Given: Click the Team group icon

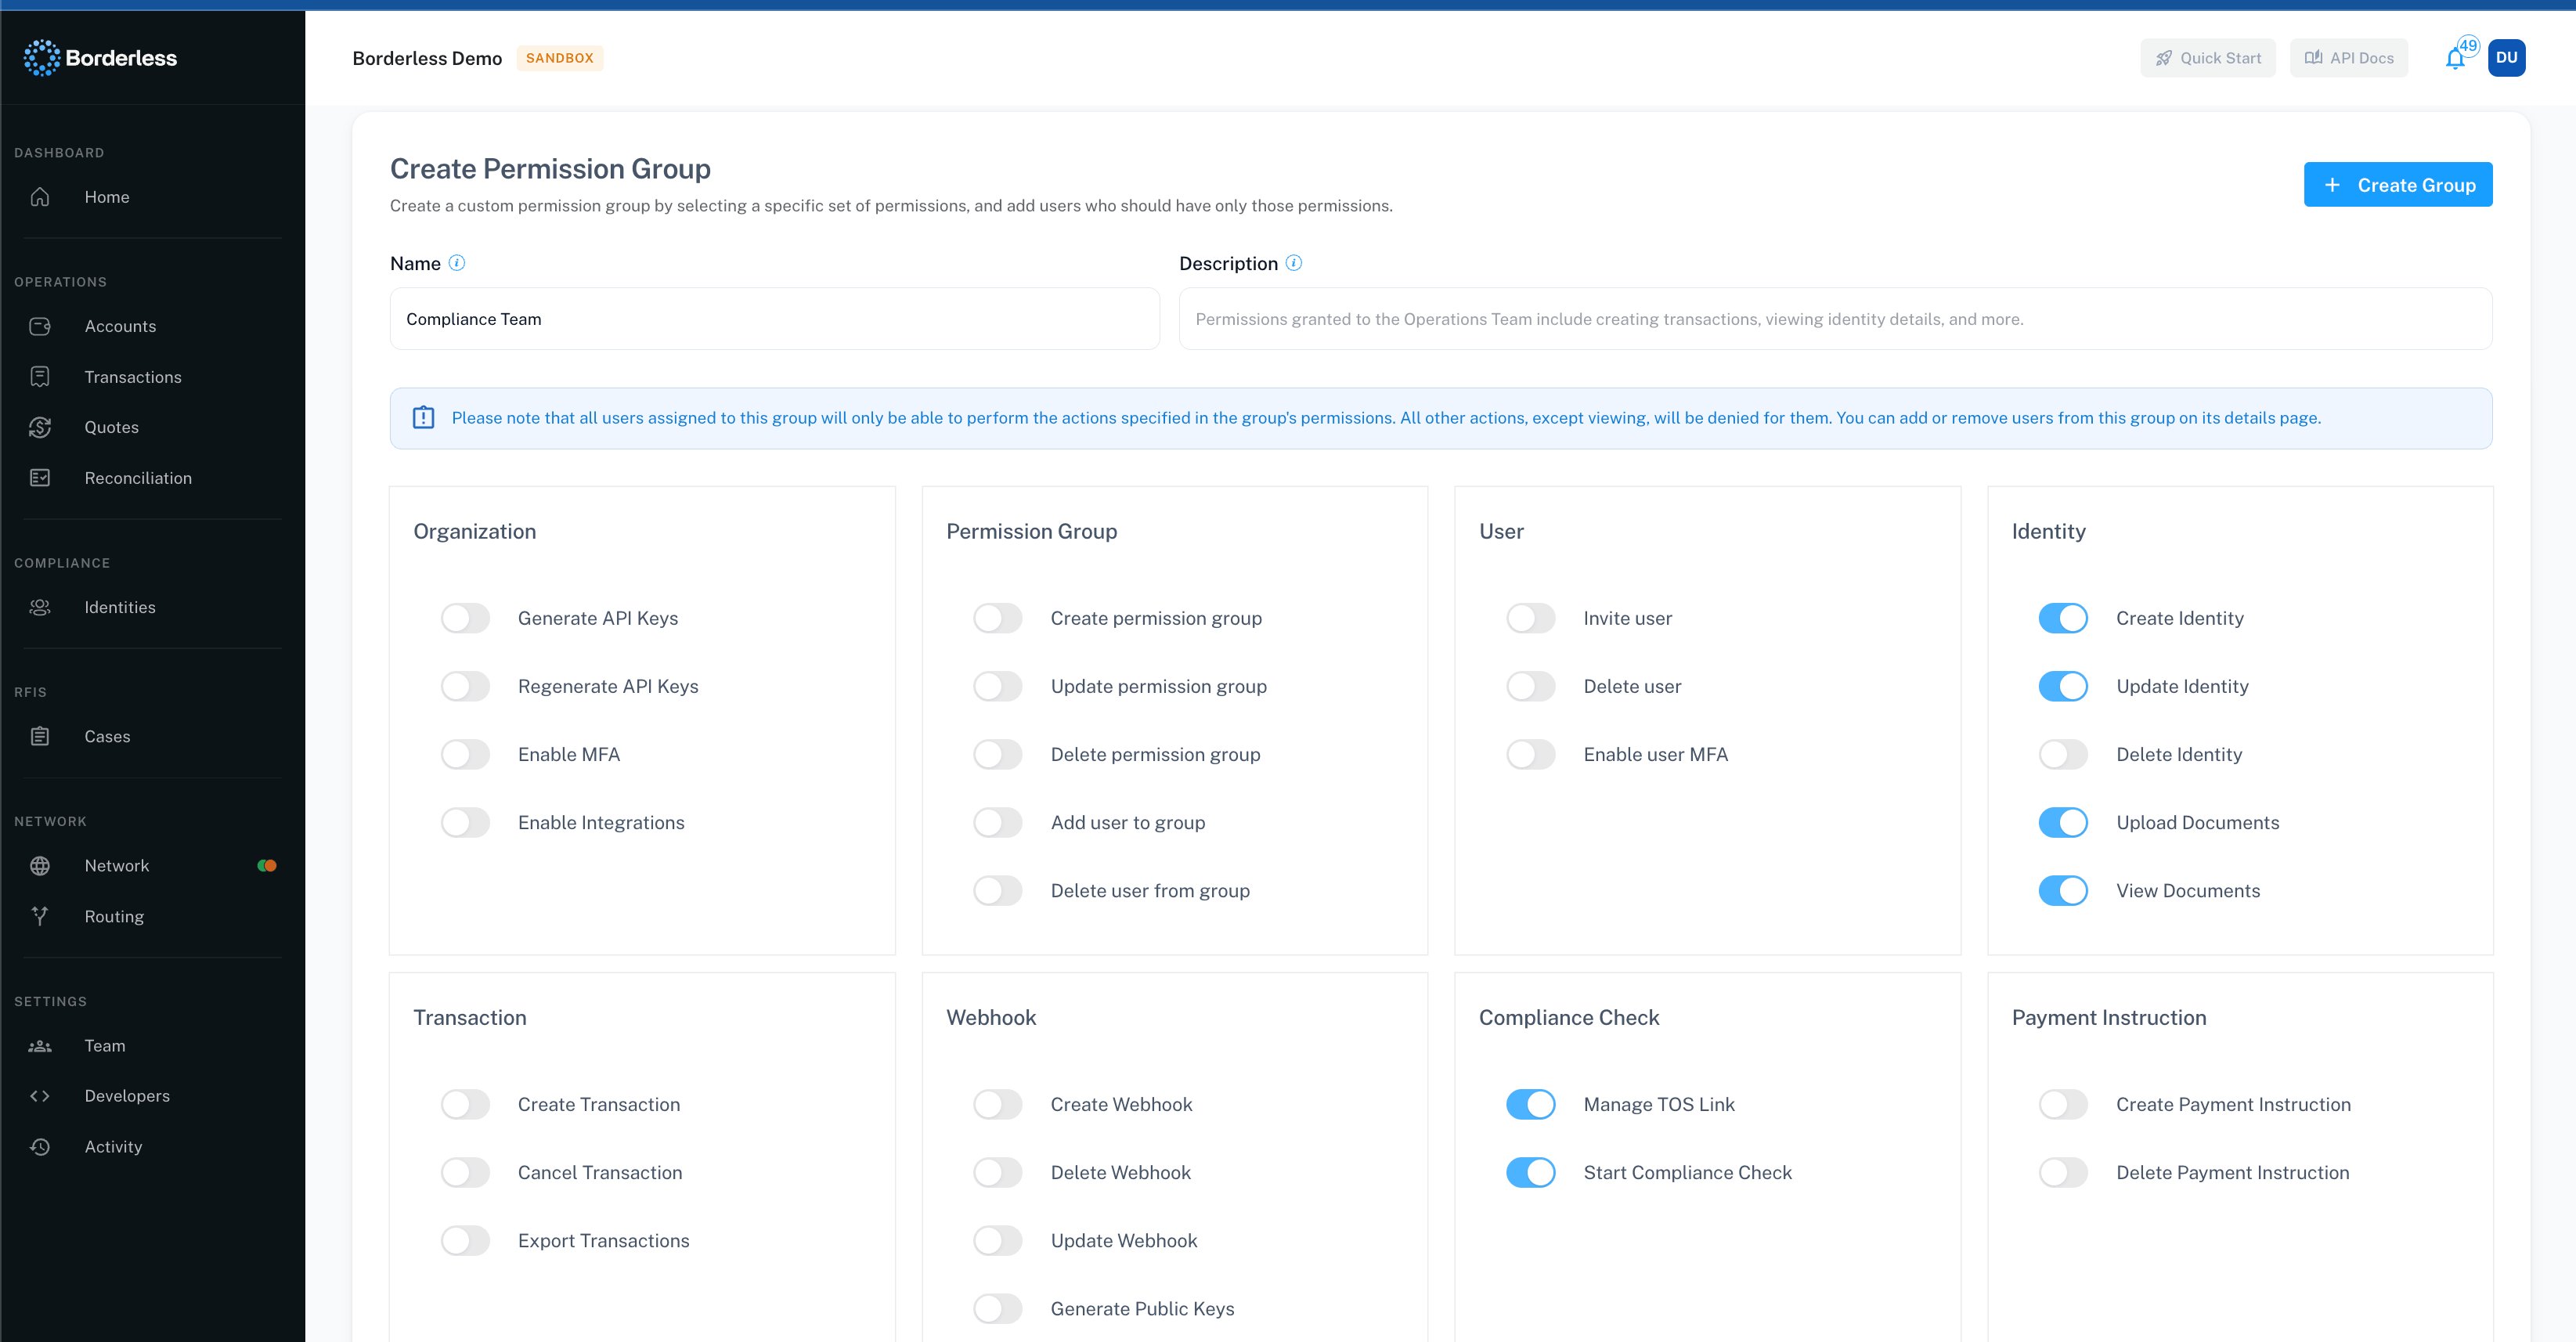Looking at the screenshot, I should click(x=40, y=1045).
